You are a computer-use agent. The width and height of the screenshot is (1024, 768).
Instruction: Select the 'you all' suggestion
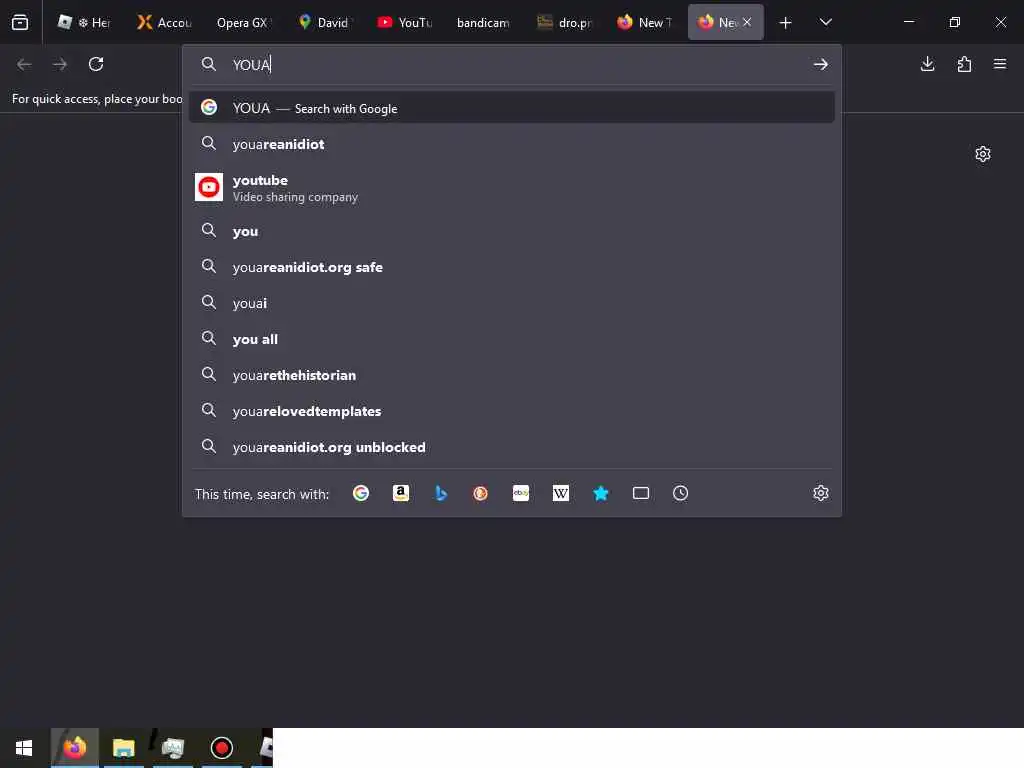coord(511,339)
